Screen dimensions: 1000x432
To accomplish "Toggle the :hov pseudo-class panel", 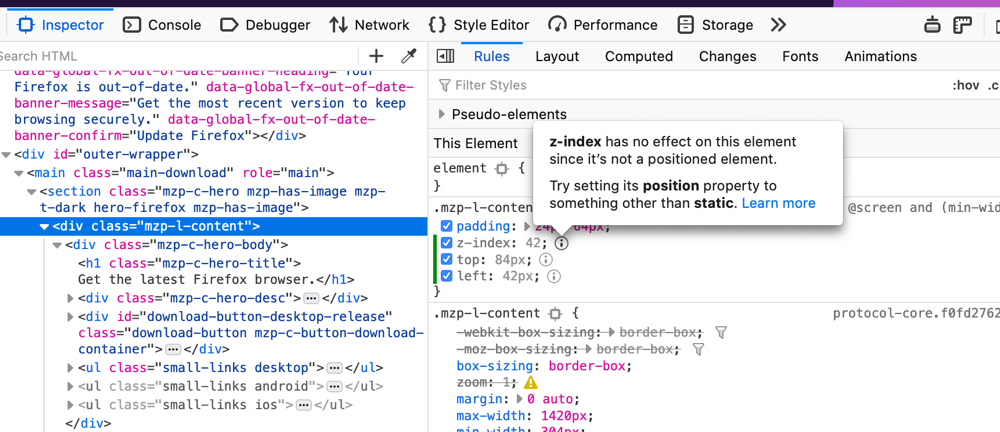I will pyautogui.click(x=966, y=86).
